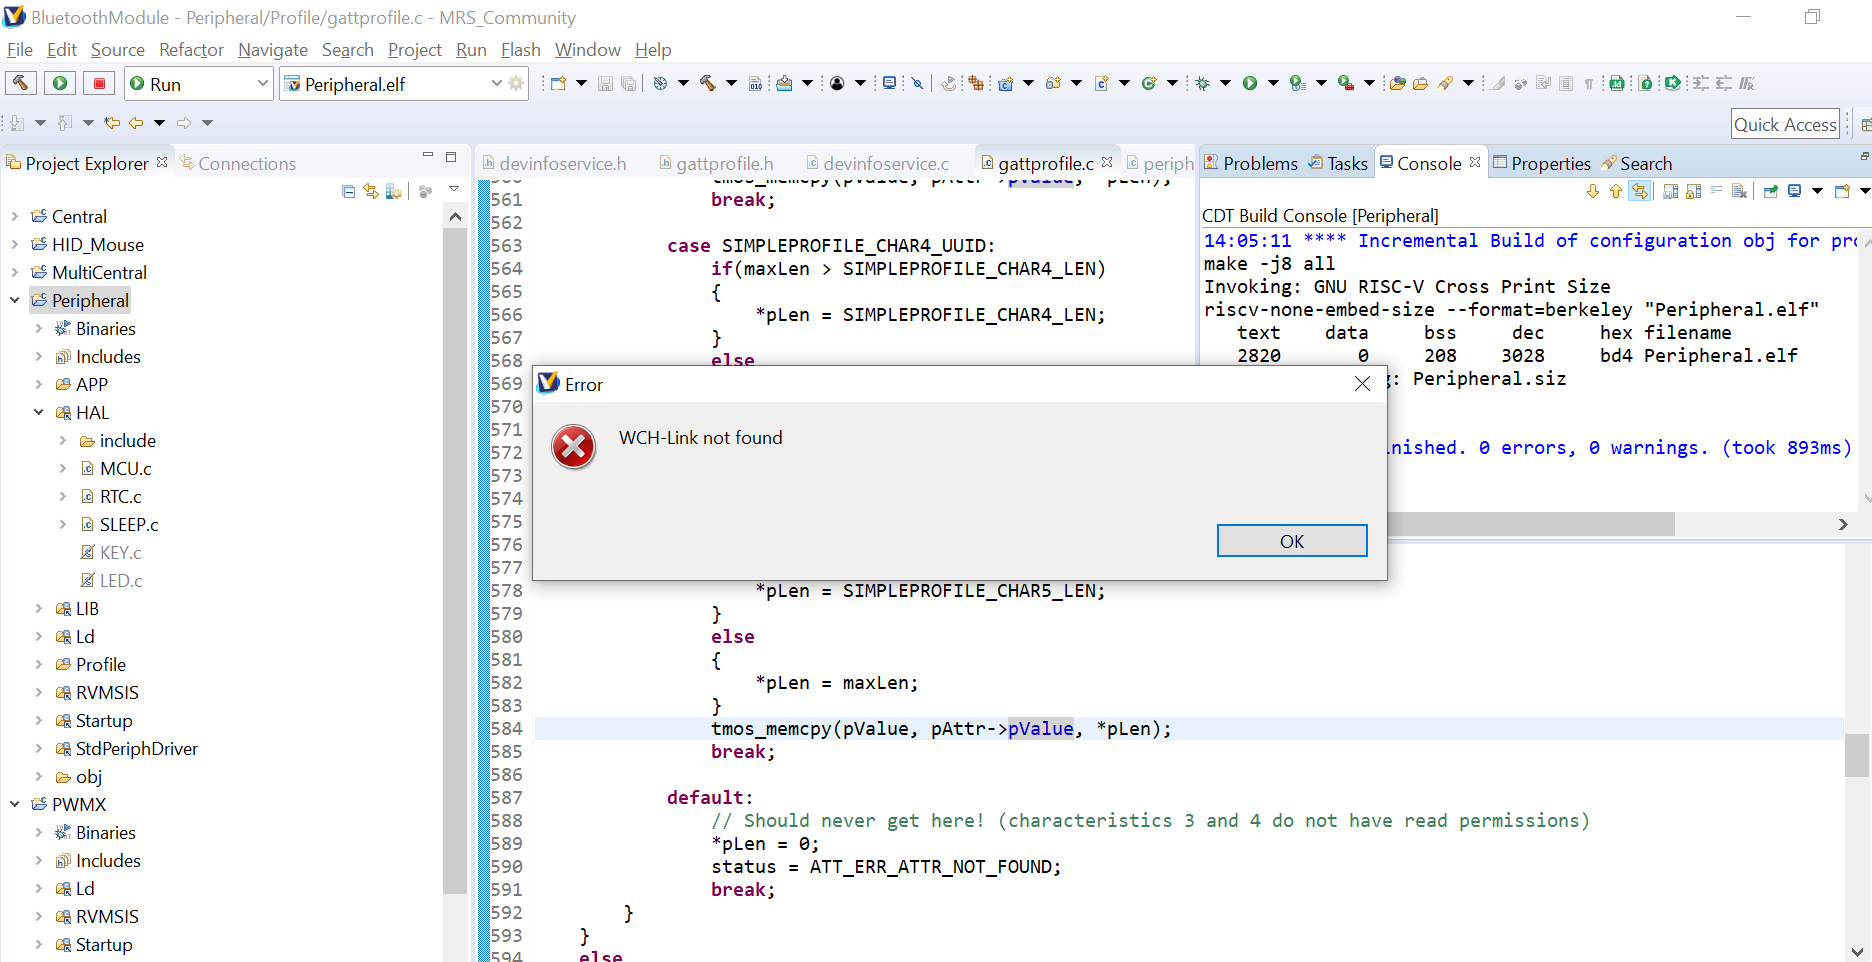Viewport: 1872px width, 962px height.
Task: Collapse the PWMX project
Action: point(15,804)
